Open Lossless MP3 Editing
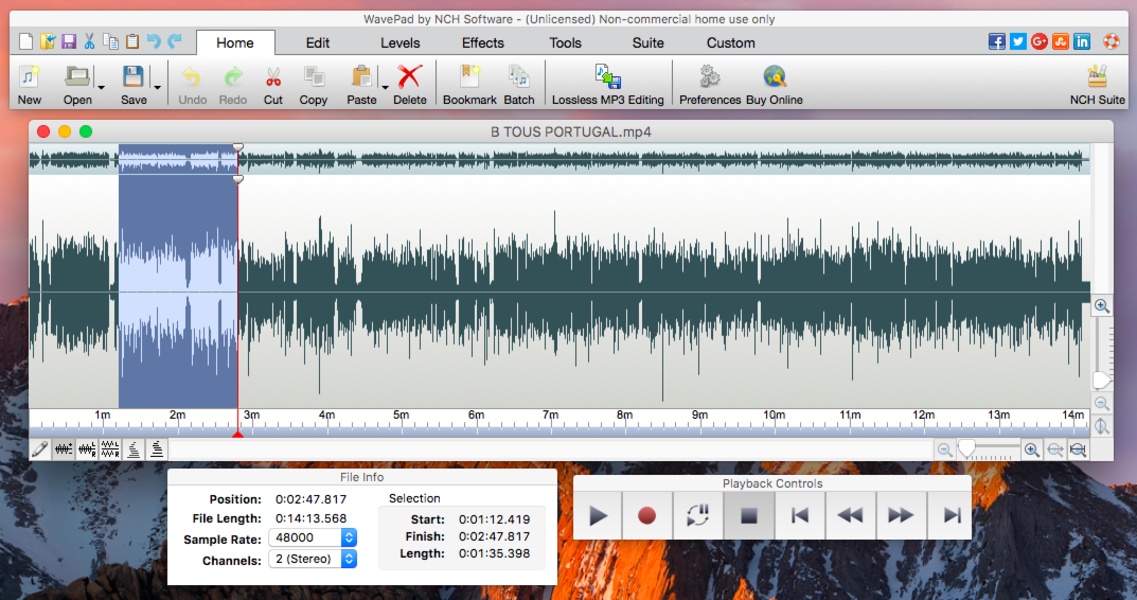The width and height of the screenshot is (1137, 600). 608,84
